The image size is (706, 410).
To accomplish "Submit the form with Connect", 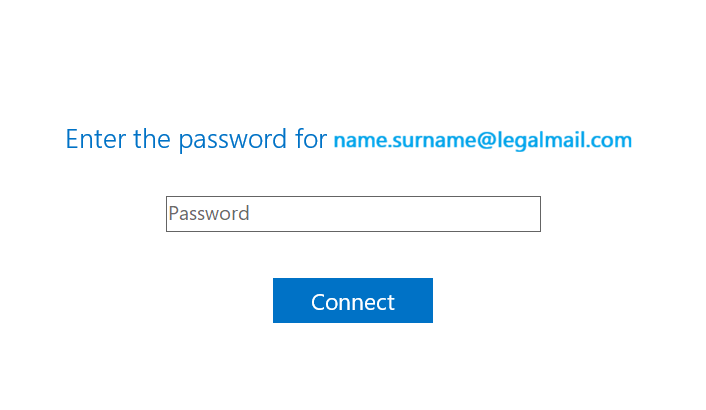I will pyautogui.click(x=353, y=301).
